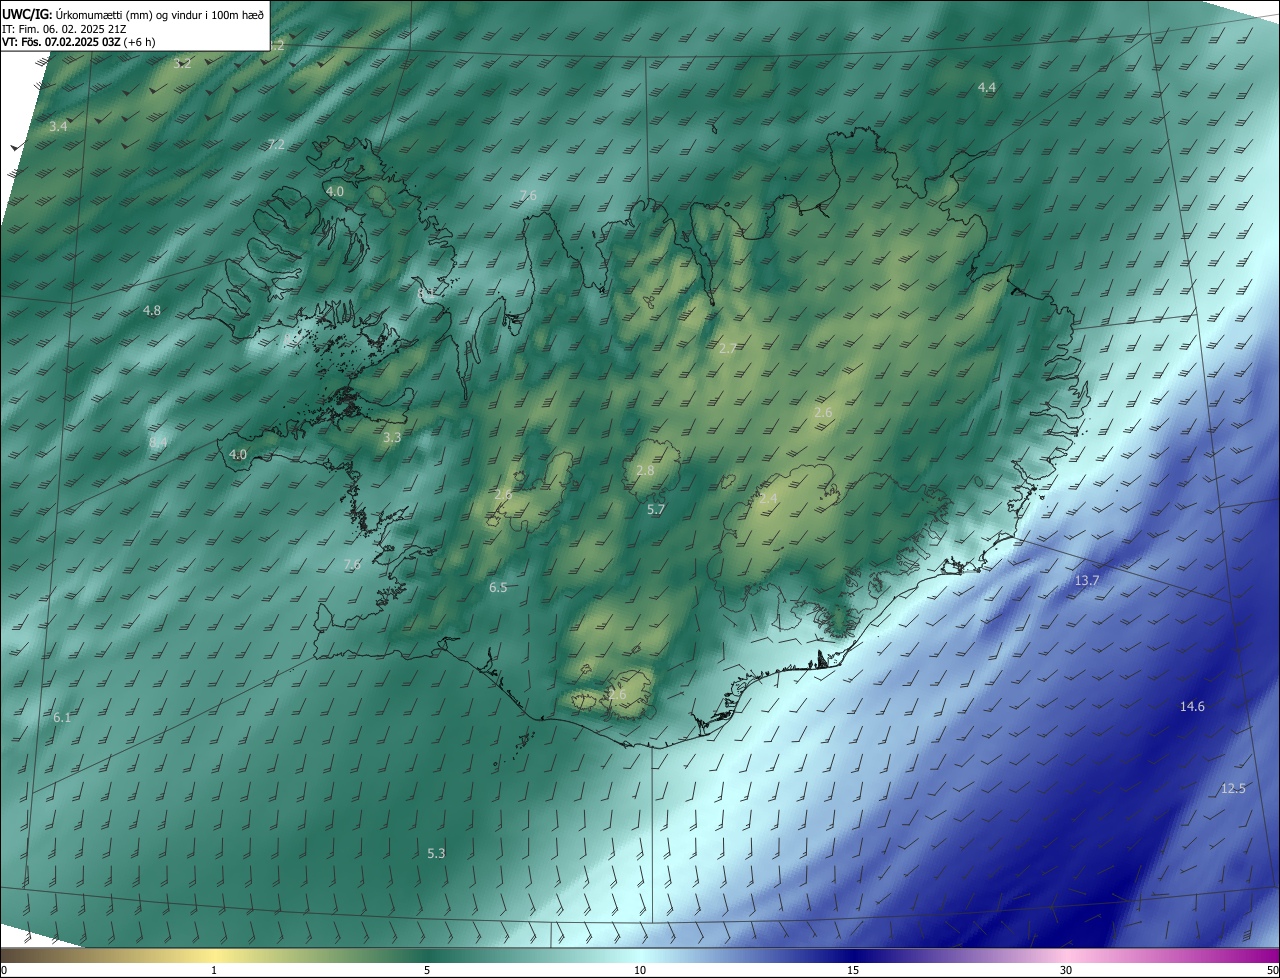Click the 2.7 value label in north Iceland
Viewport: 1280px width, 978px height.
[727, 348]
